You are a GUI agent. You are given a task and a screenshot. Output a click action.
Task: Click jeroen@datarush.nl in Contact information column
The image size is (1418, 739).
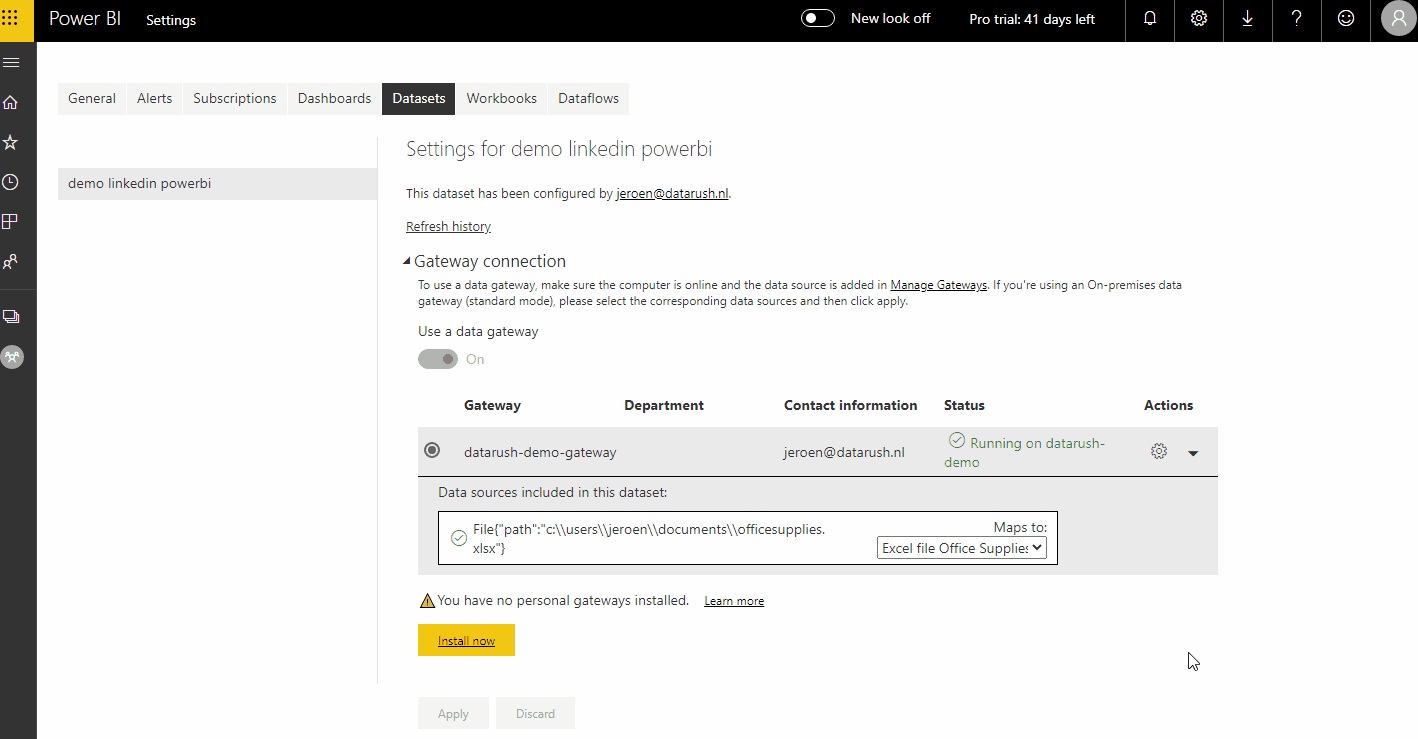tap(844, 452)
